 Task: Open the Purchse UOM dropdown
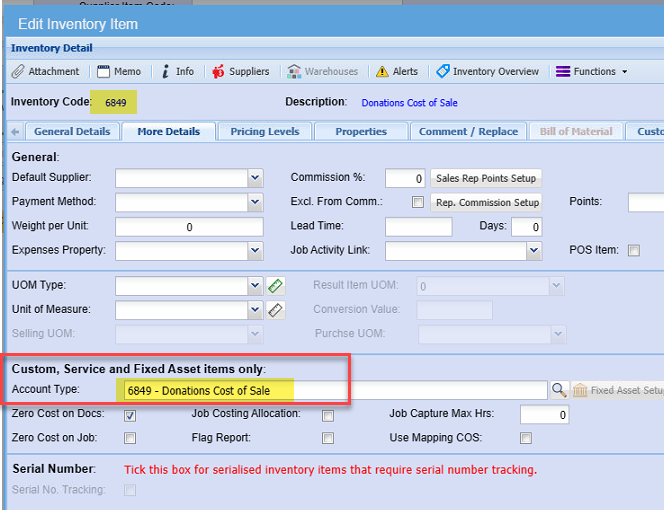[558, 334]
